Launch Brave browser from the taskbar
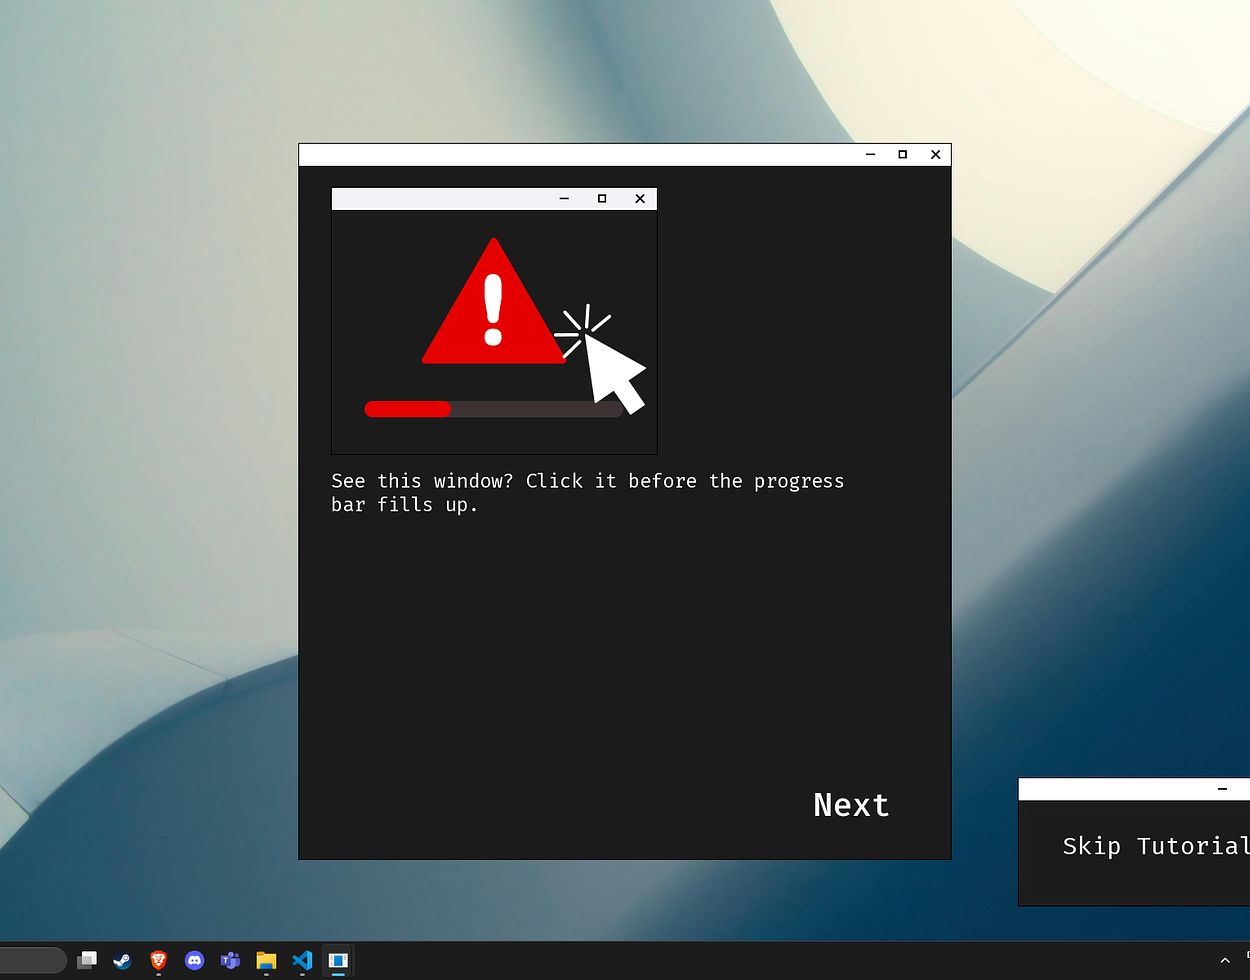This screenshot has width=1250, height=980. (158, 961)
